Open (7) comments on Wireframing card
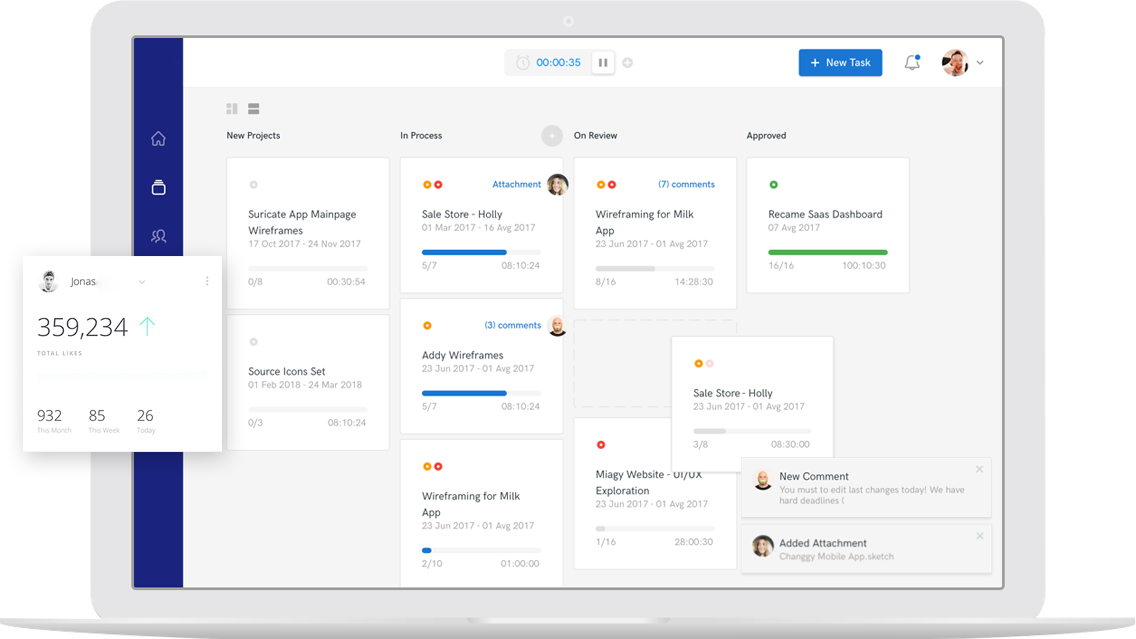 point(686,184)
